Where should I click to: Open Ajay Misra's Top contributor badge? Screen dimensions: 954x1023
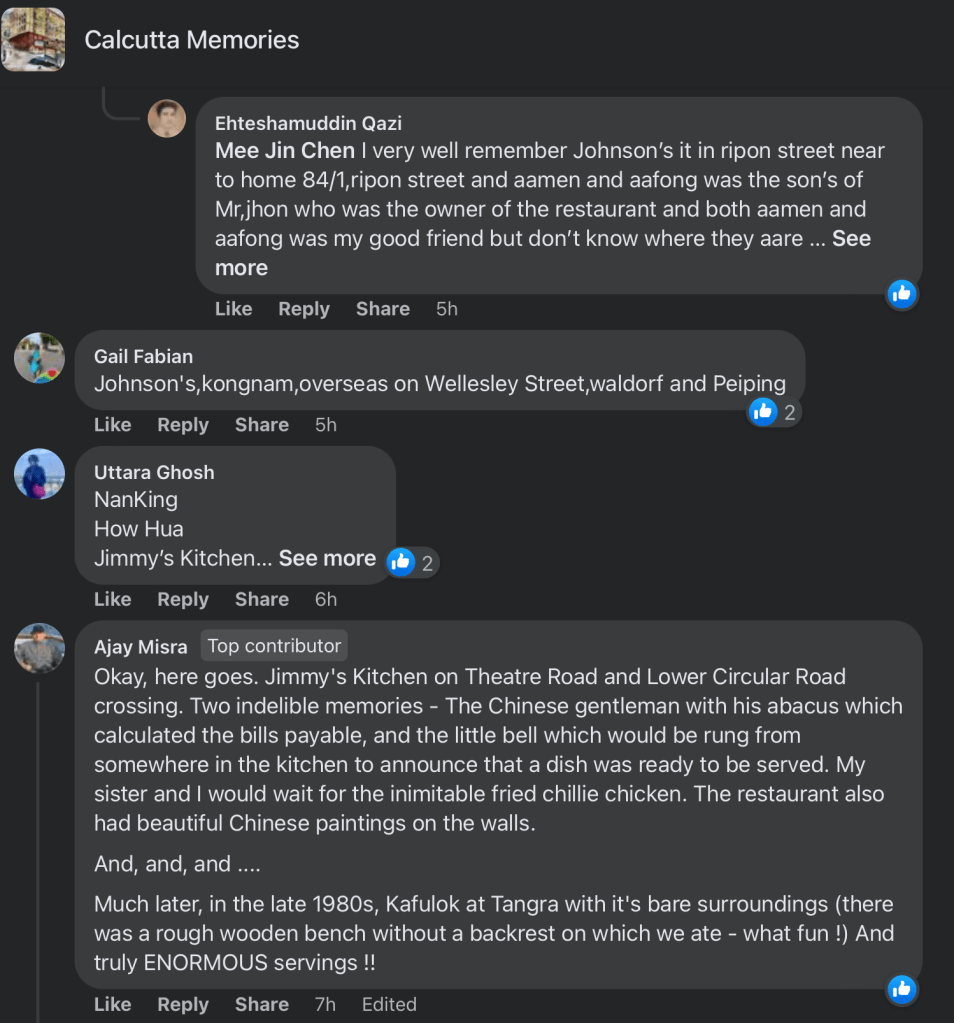273,646
